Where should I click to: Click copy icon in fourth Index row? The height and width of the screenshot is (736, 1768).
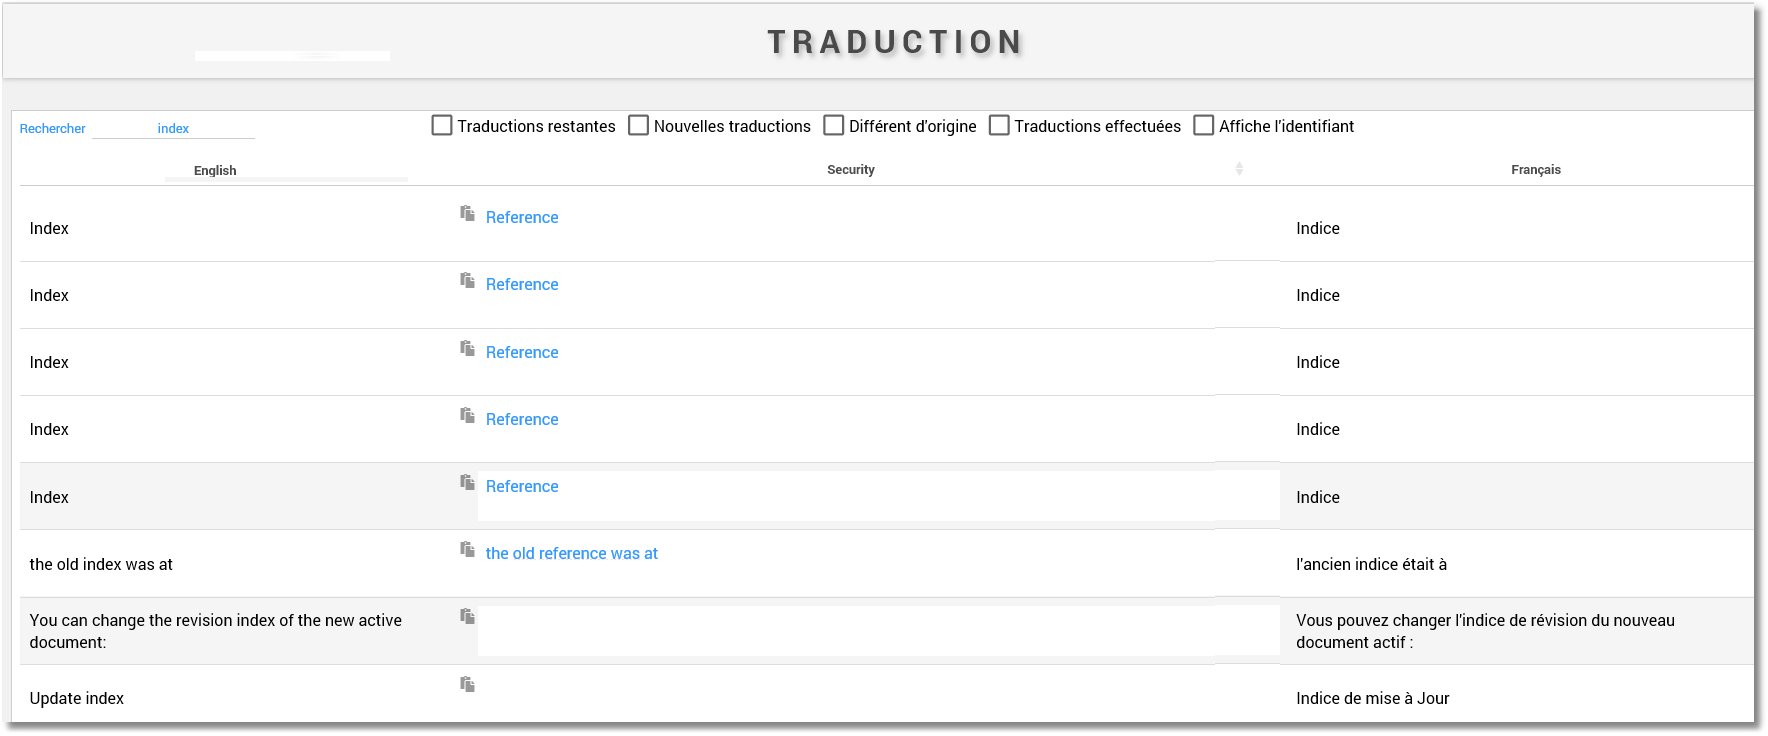coord(467,415)
